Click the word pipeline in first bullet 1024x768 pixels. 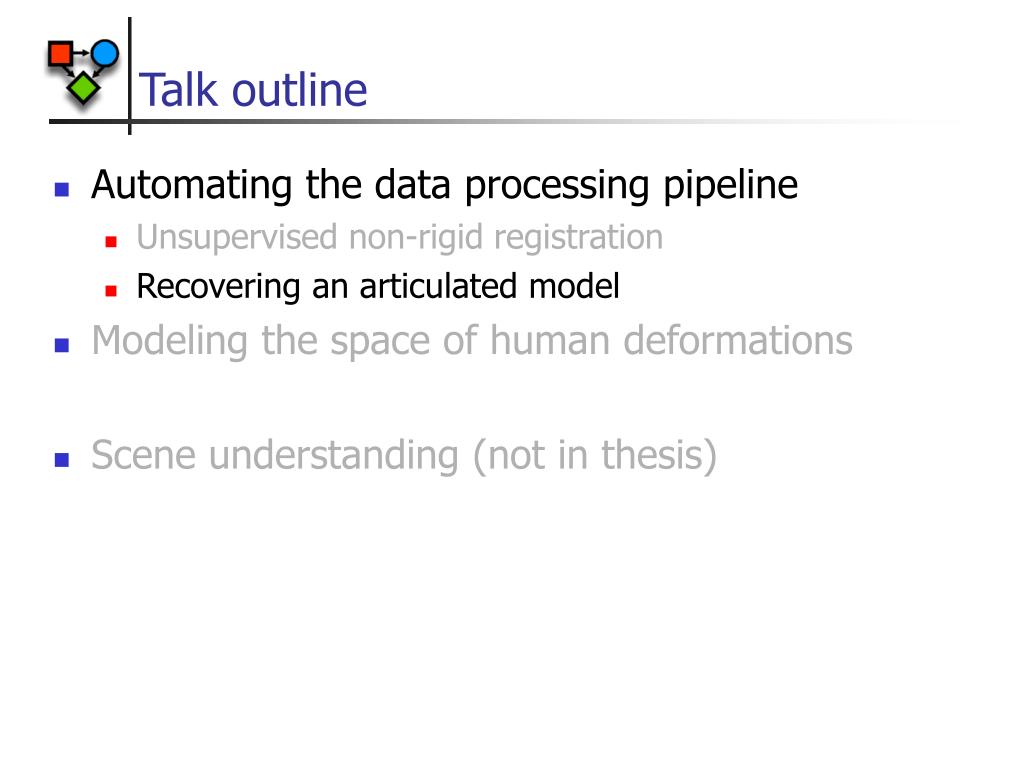(731, 187)
